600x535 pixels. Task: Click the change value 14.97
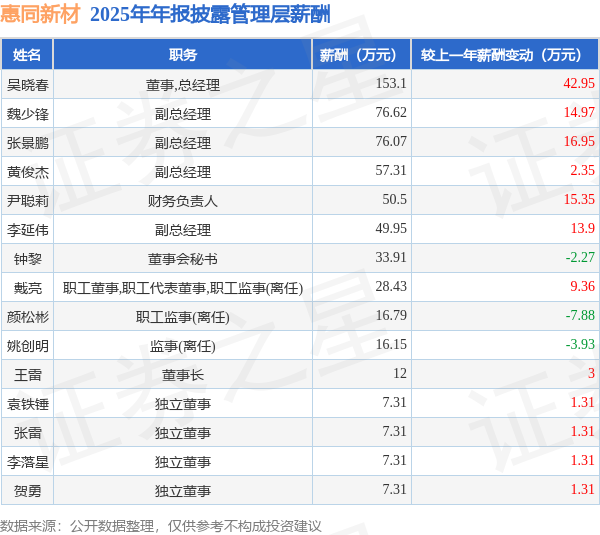[579, 112]
